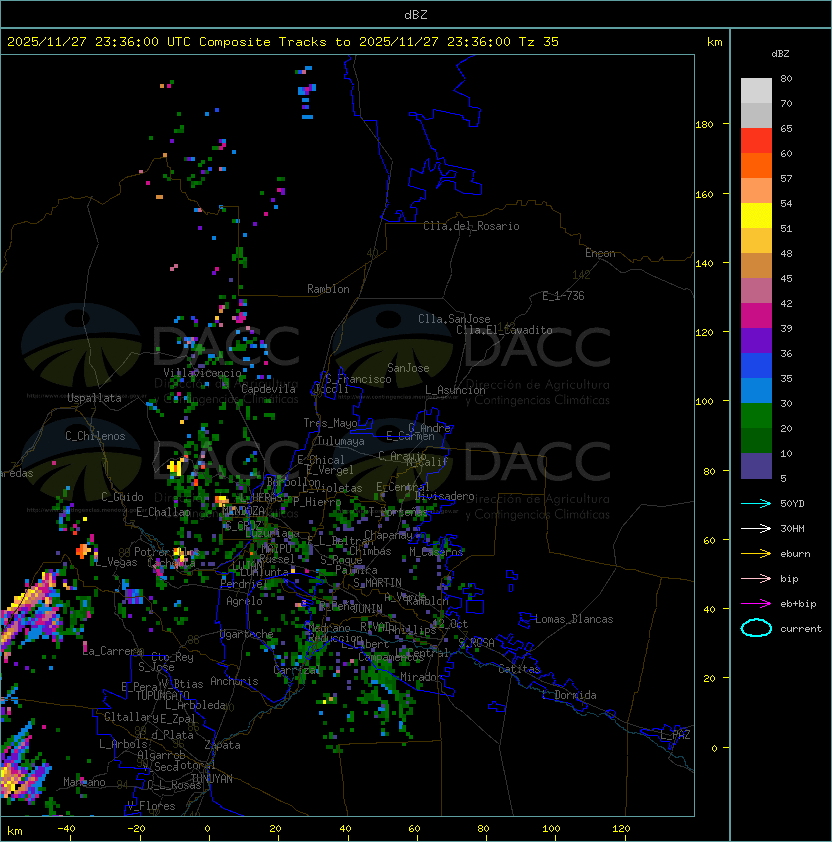The height and width of the screenshot is (842, 832).
Task: Click the C_Chilenos place label
Action: (x=95, y=436)
